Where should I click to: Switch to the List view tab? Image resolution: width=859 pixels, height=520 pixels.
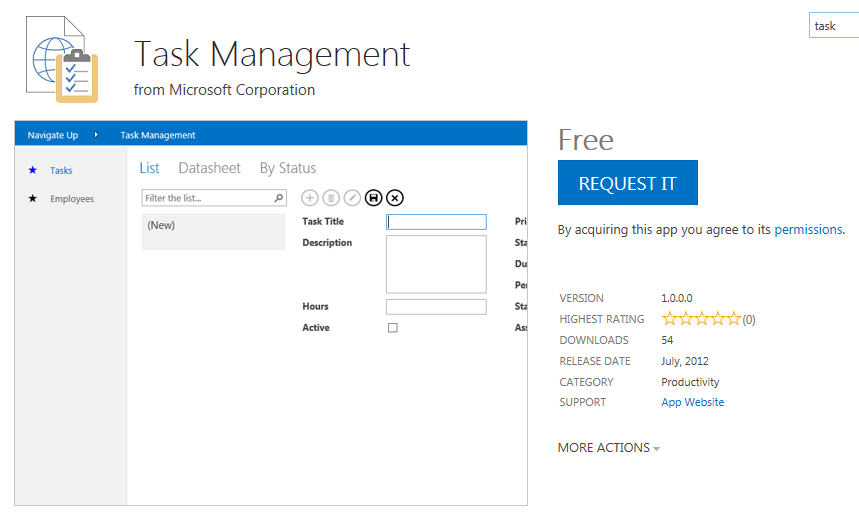point(149,168)
